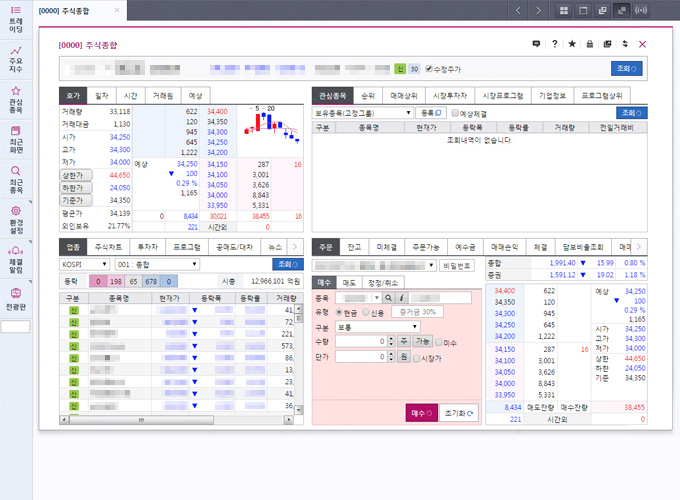Open the 최근화면 sidebar icon
Screen dimensions: 680x500
point(16,140)
